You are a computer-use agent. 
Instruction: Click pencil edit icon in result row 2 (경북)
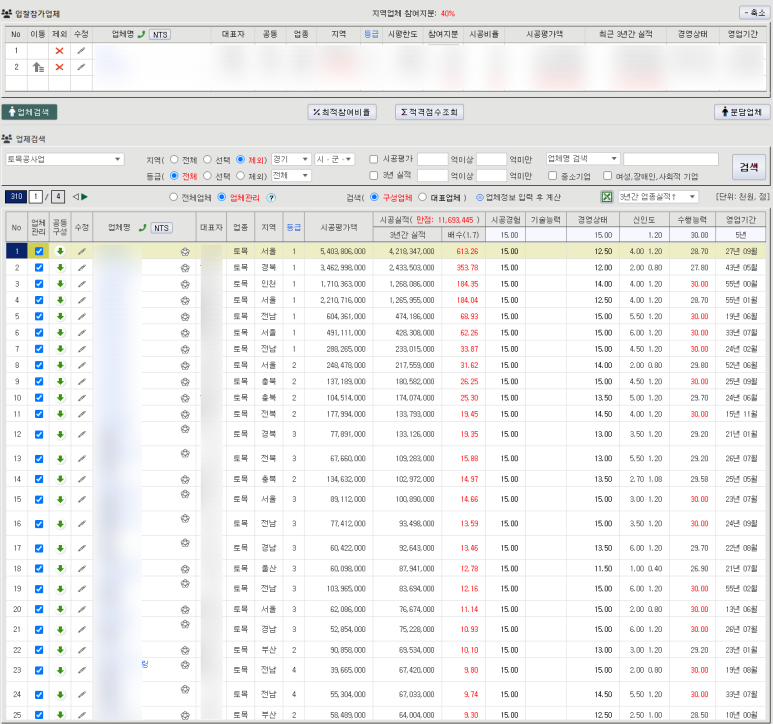81,268
